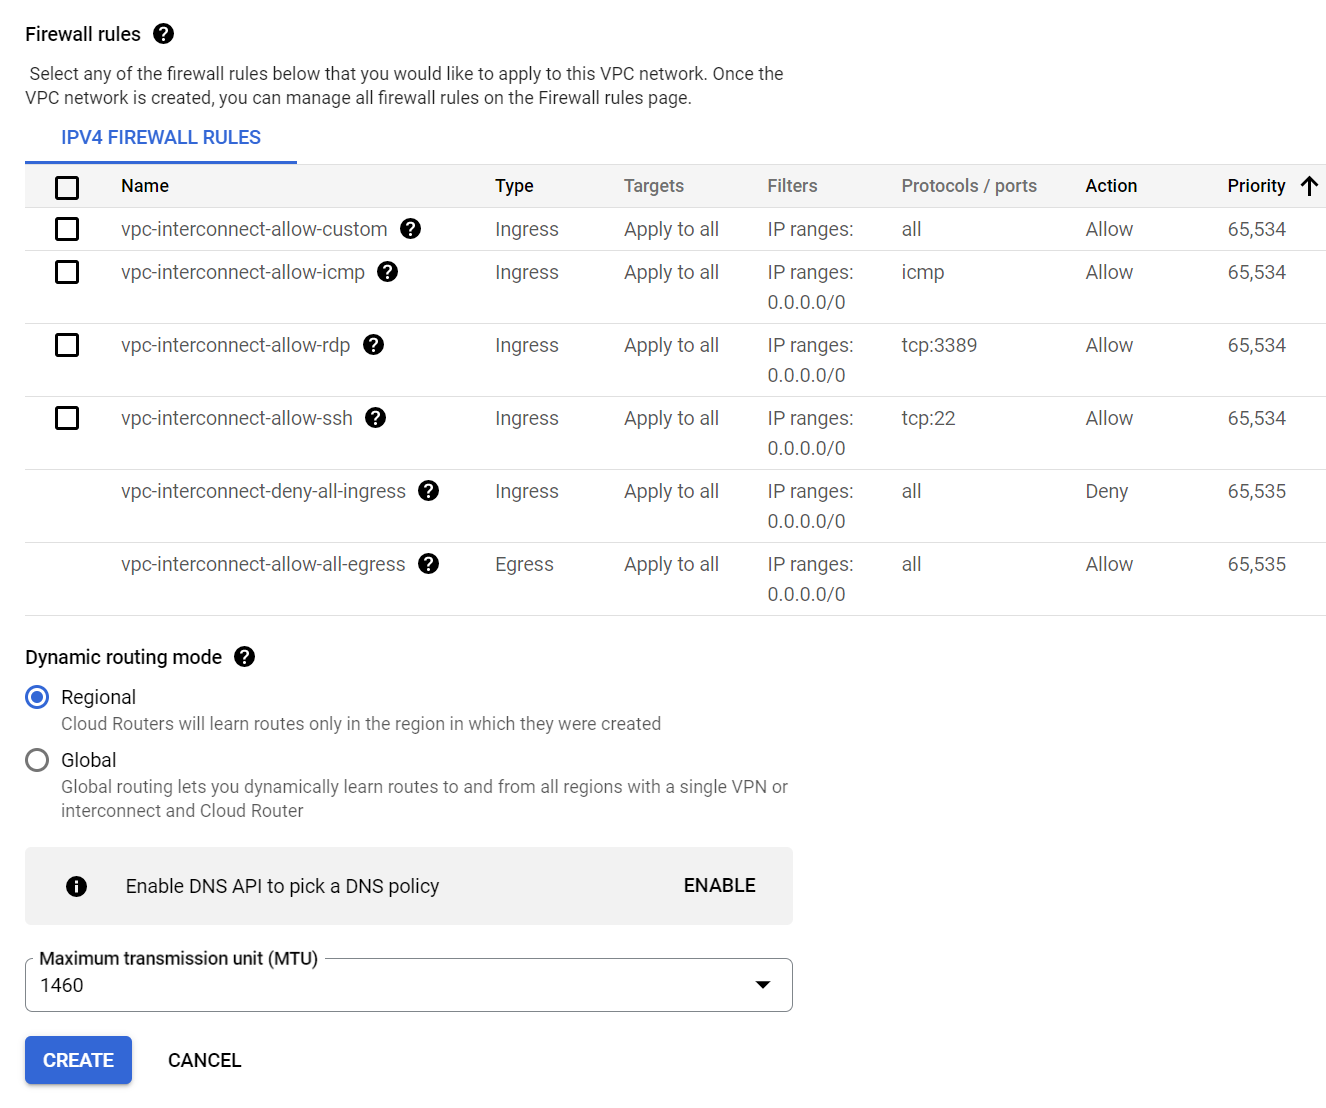Click the info icon in DNS banner

click(x=76, y=886)
